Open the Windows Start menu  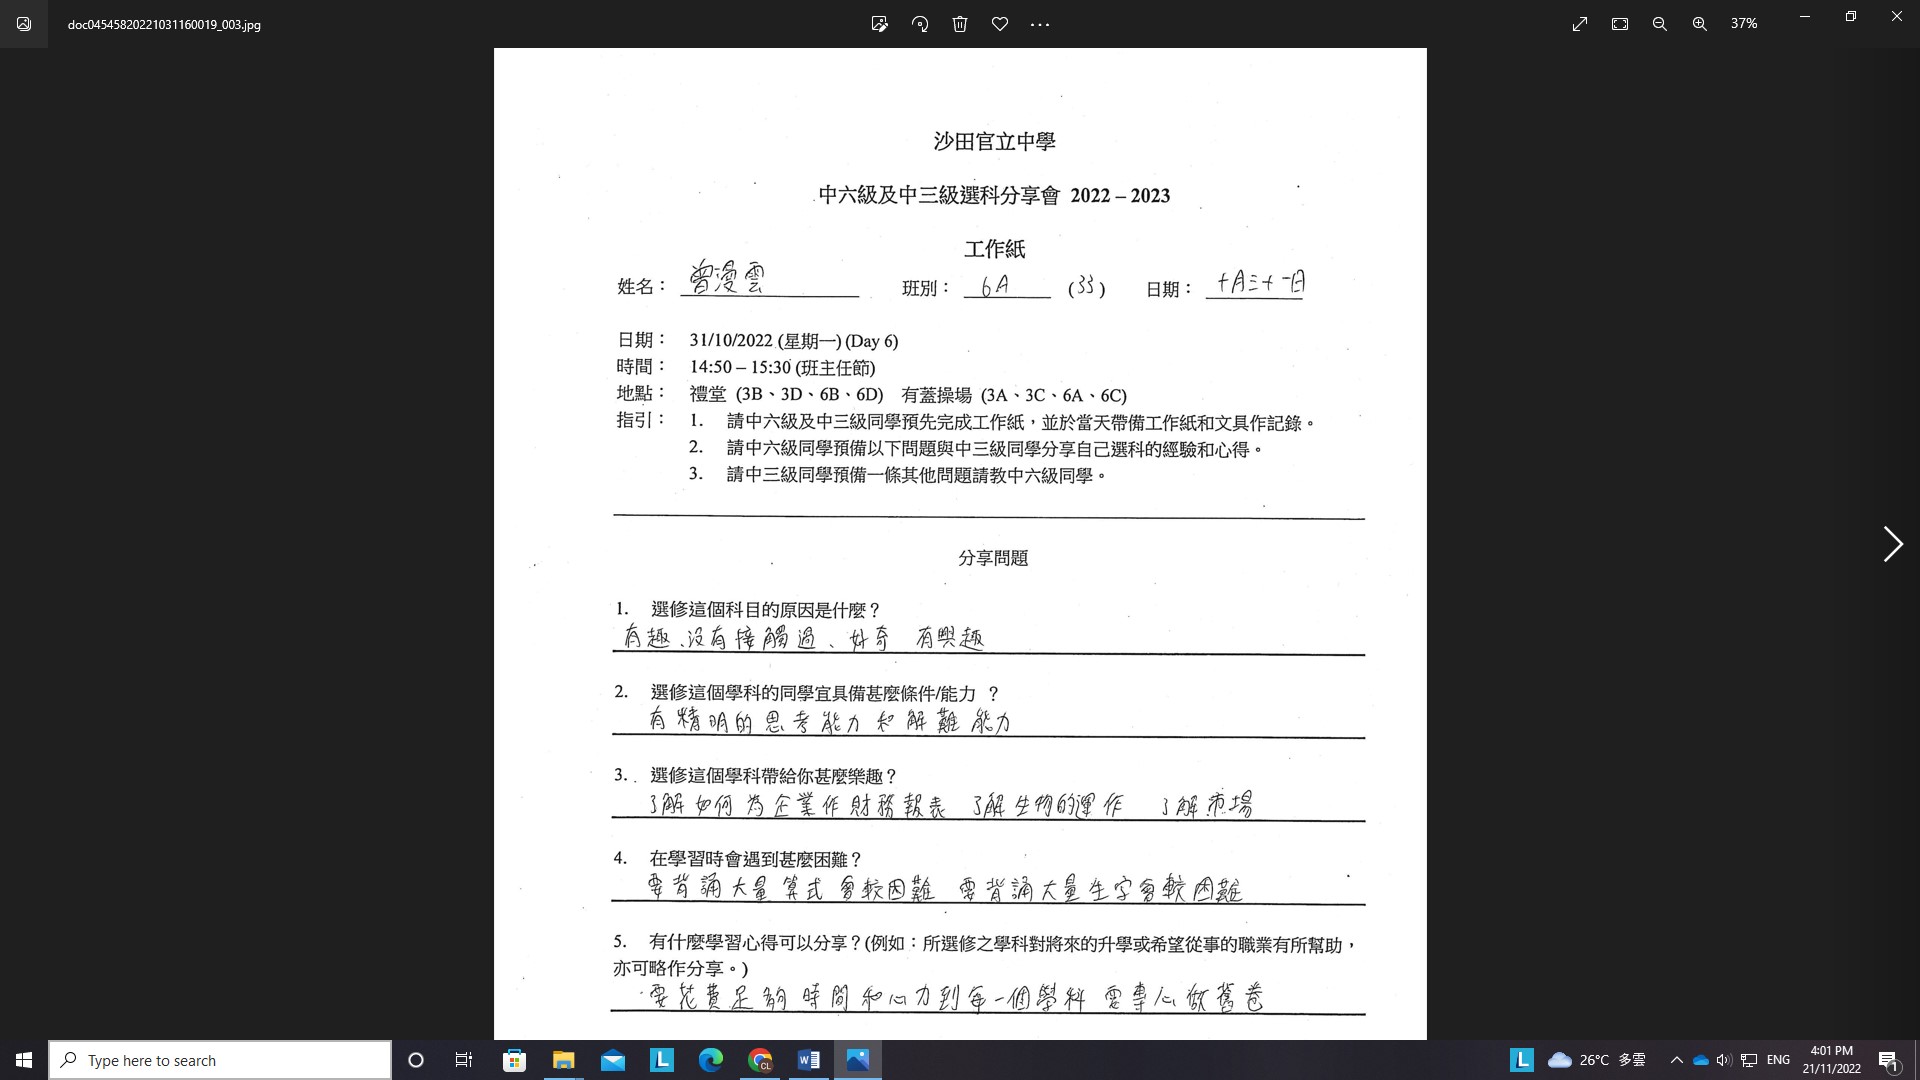[24, 1060]
